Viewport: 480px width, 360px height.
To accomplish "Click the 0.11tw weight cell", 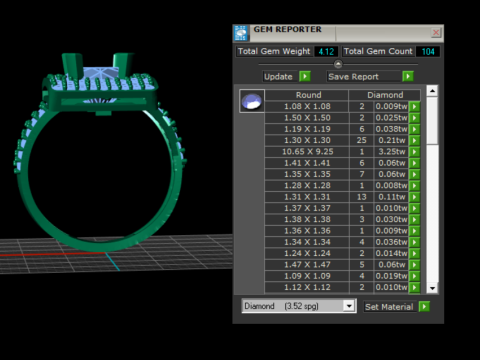I will click(x=391, y=197).
